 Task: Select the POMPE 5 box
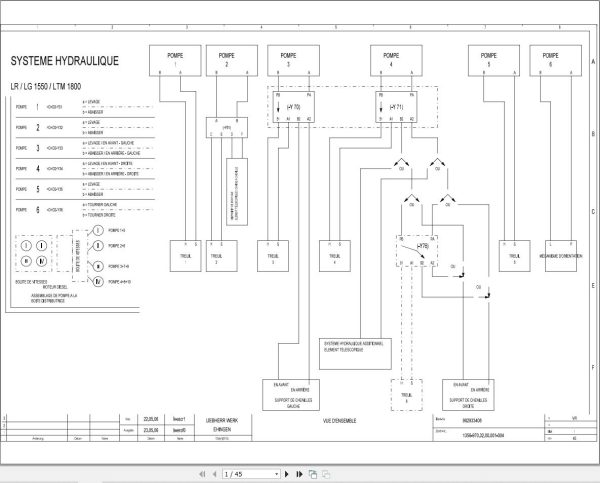point(494,60)
